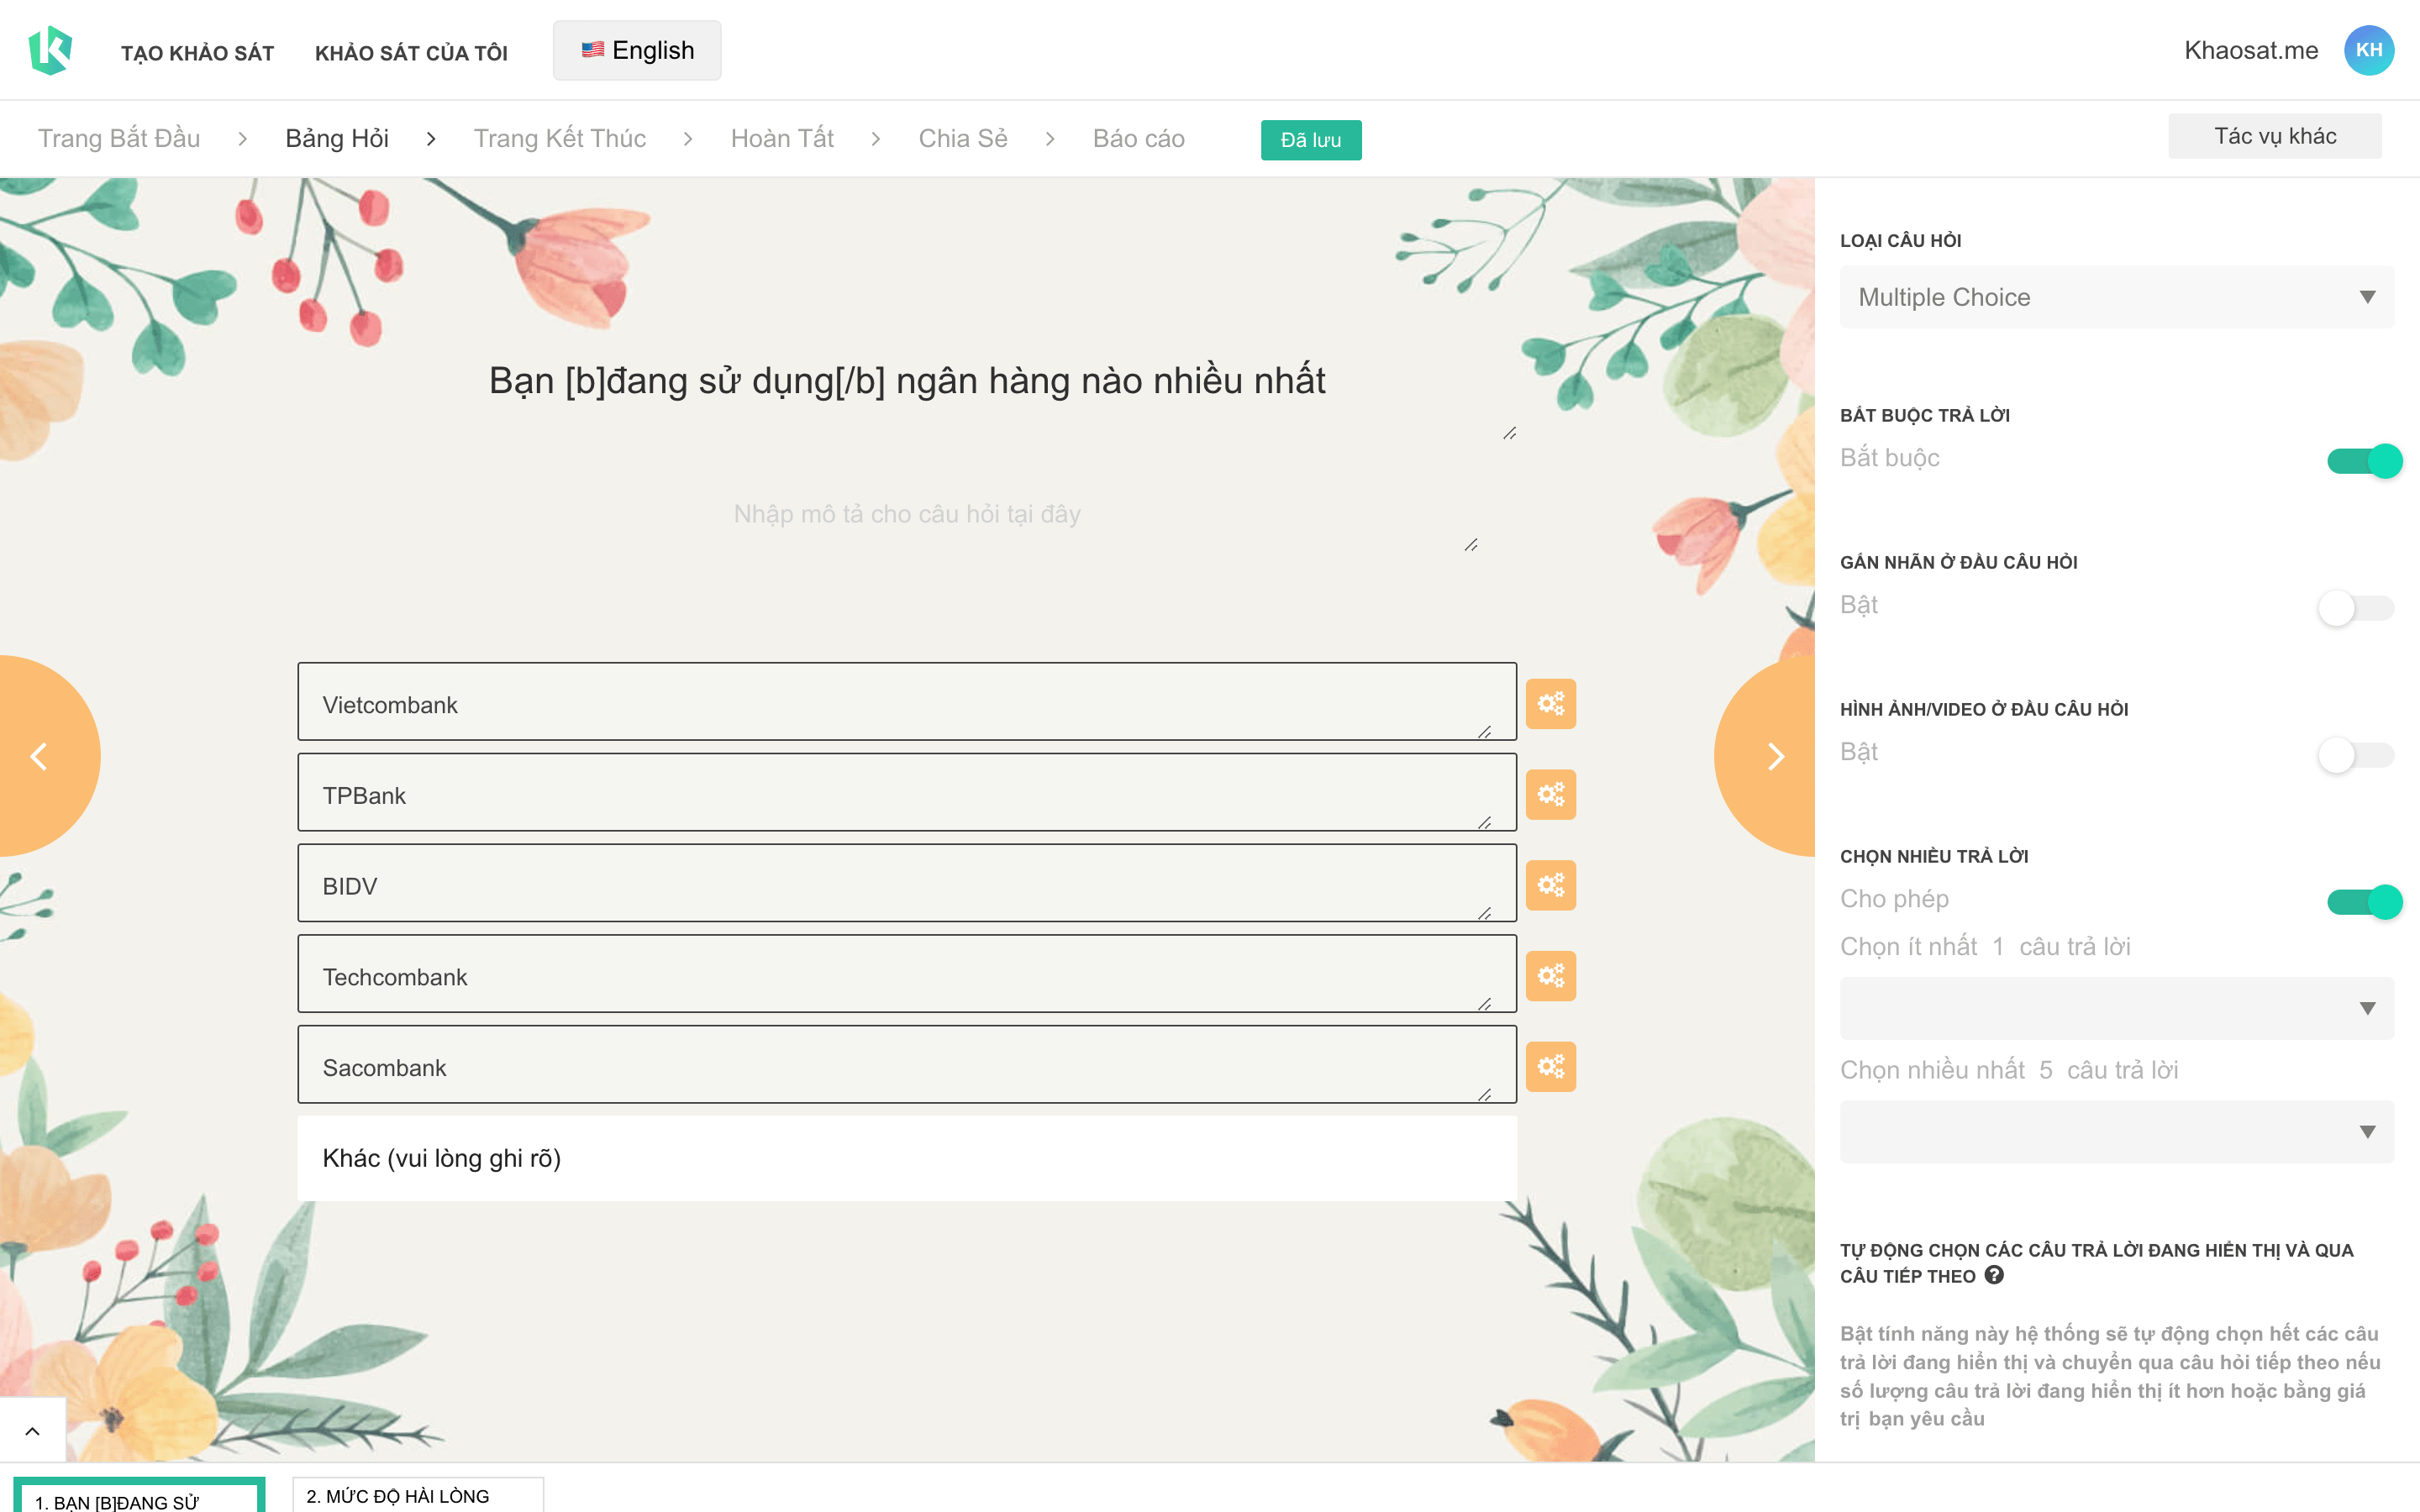This screenshot has height=1512, width=2420.
Task: Click the question title resize handle
Action: 1509,433
